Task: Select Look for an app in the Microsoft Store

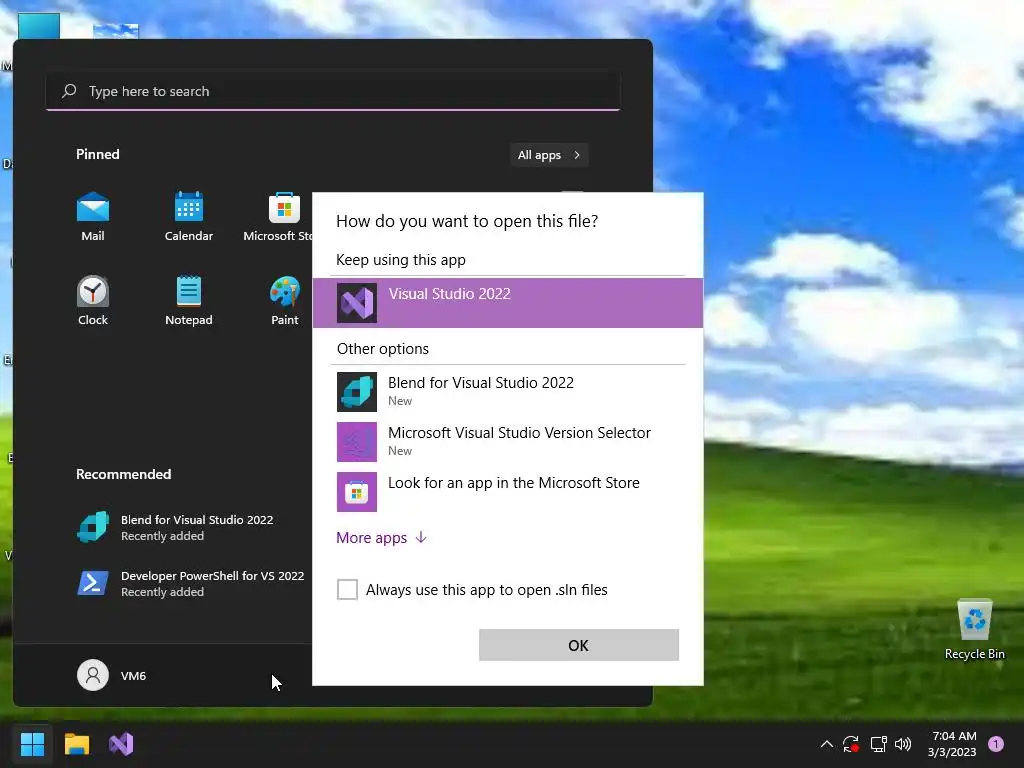Action: (x=507, y=491)
